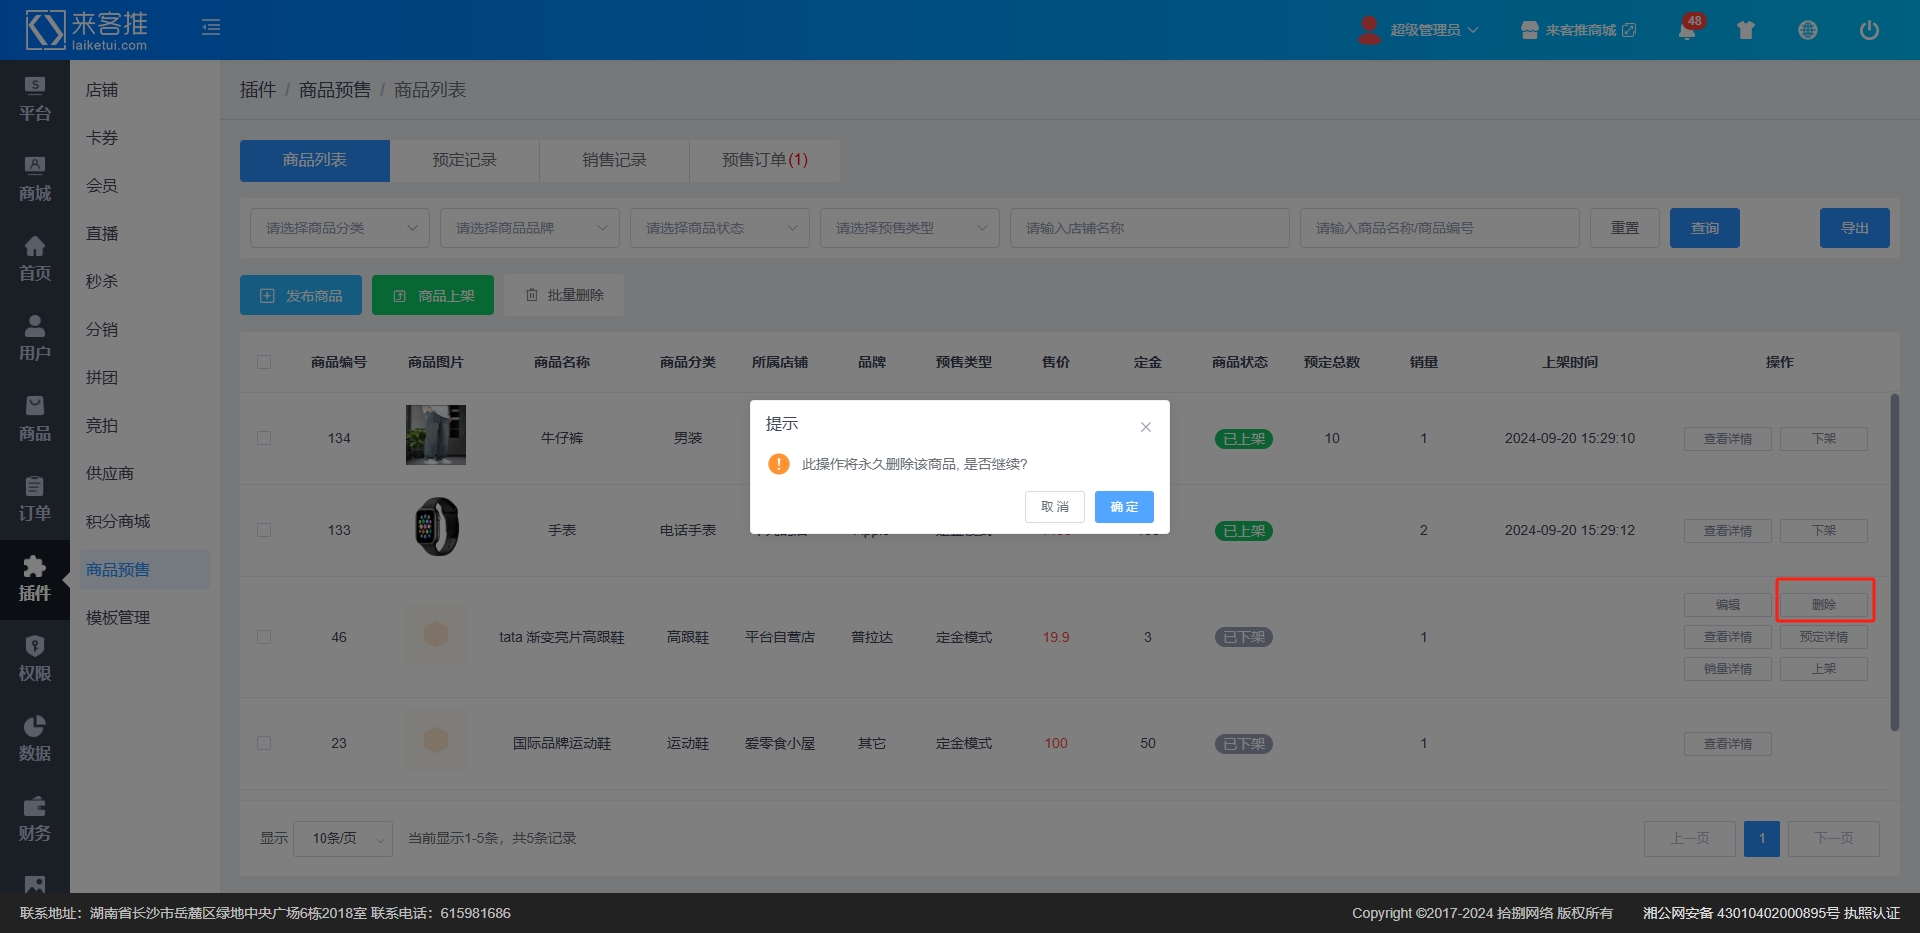Expand the 请选择商品分类 dropdown
Screen dimensions: 1920x933
point(339,228)
